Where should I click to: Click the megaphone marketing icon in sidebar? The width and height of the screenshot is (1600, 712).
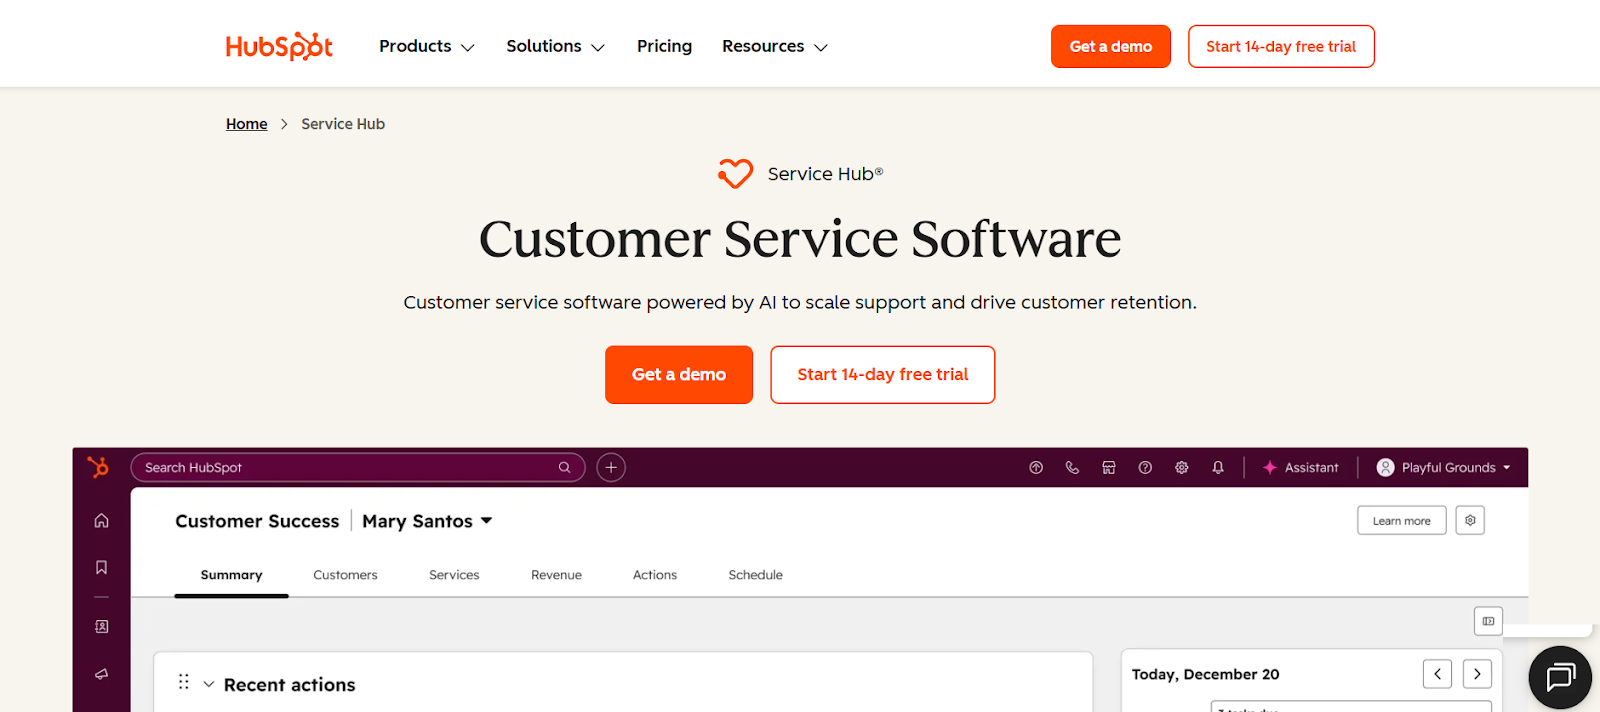point(101,674)
